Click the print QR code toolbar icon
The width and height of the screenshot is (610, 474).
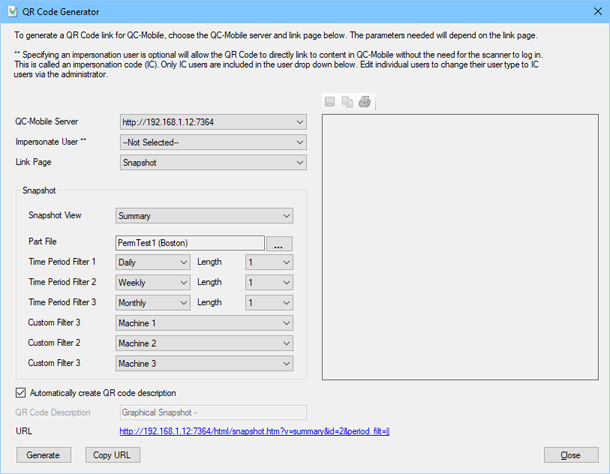365,102
